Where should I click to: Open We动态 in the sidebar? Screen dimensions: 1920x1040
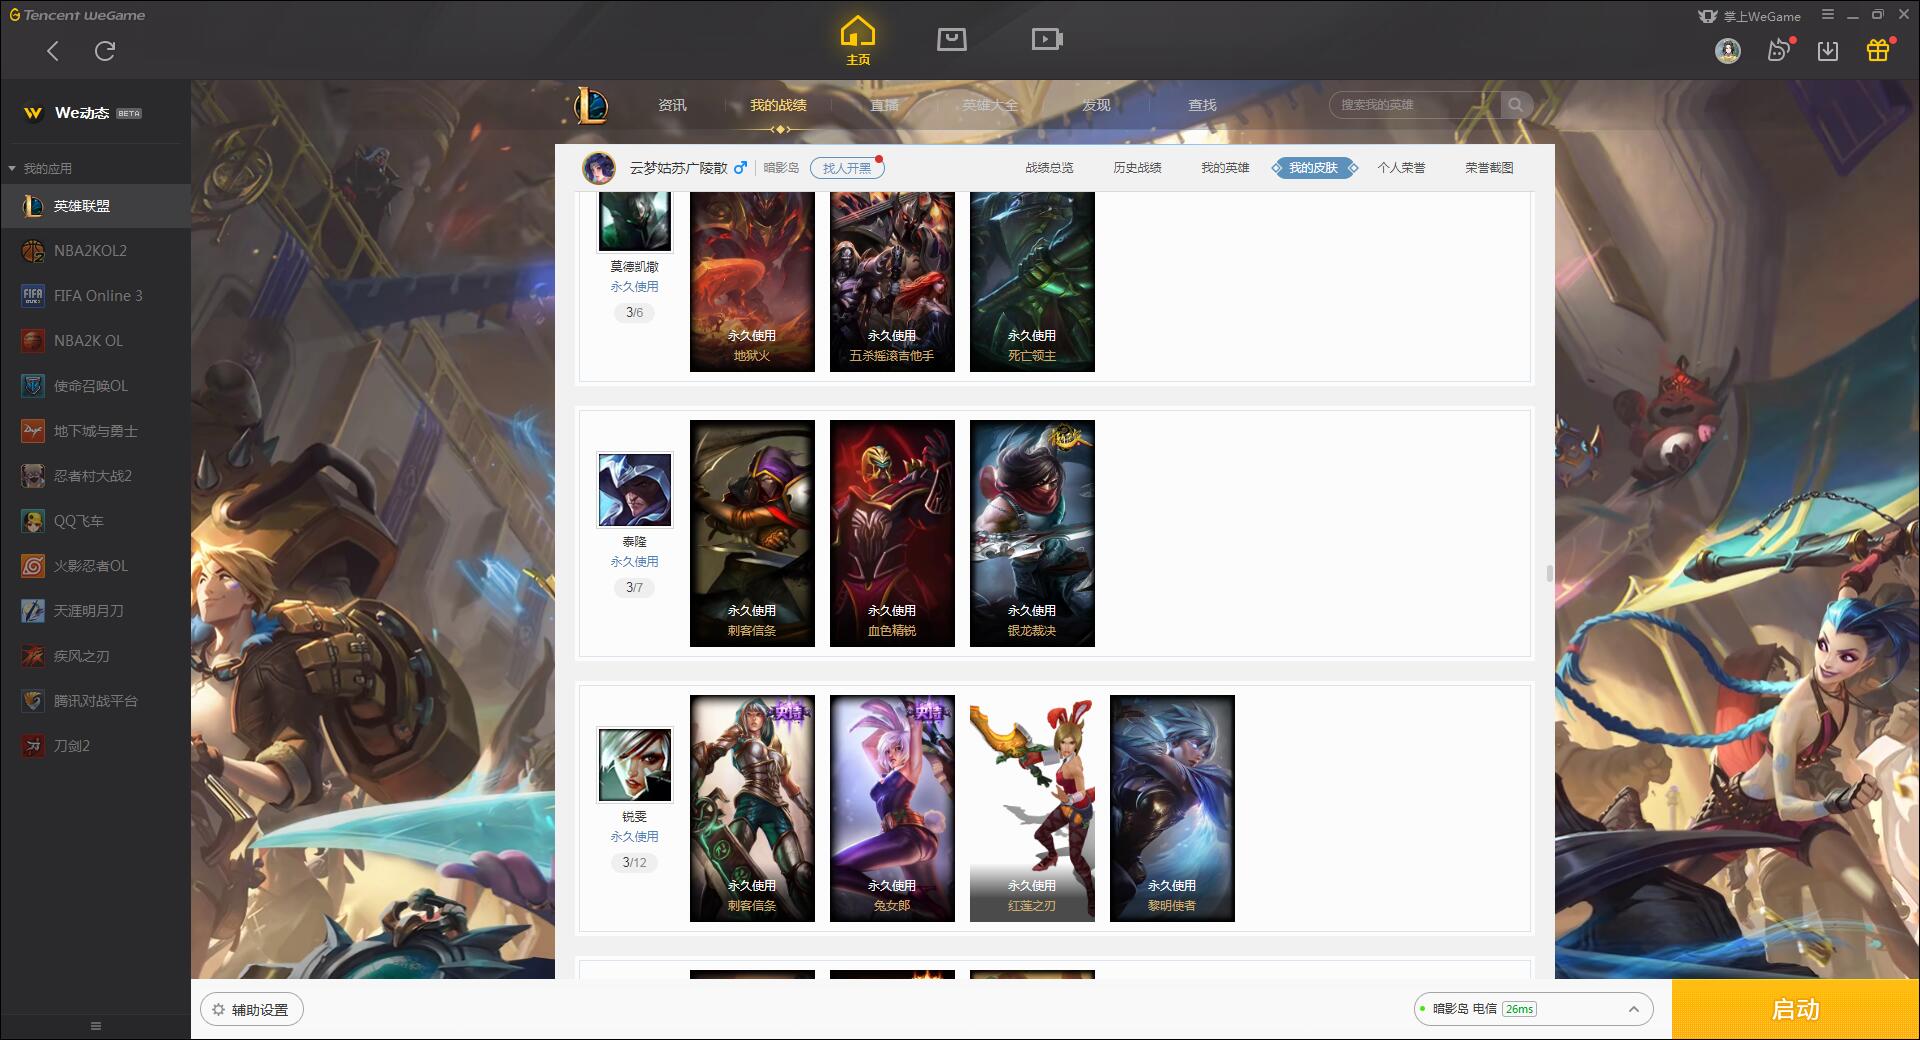pos(95,113)
